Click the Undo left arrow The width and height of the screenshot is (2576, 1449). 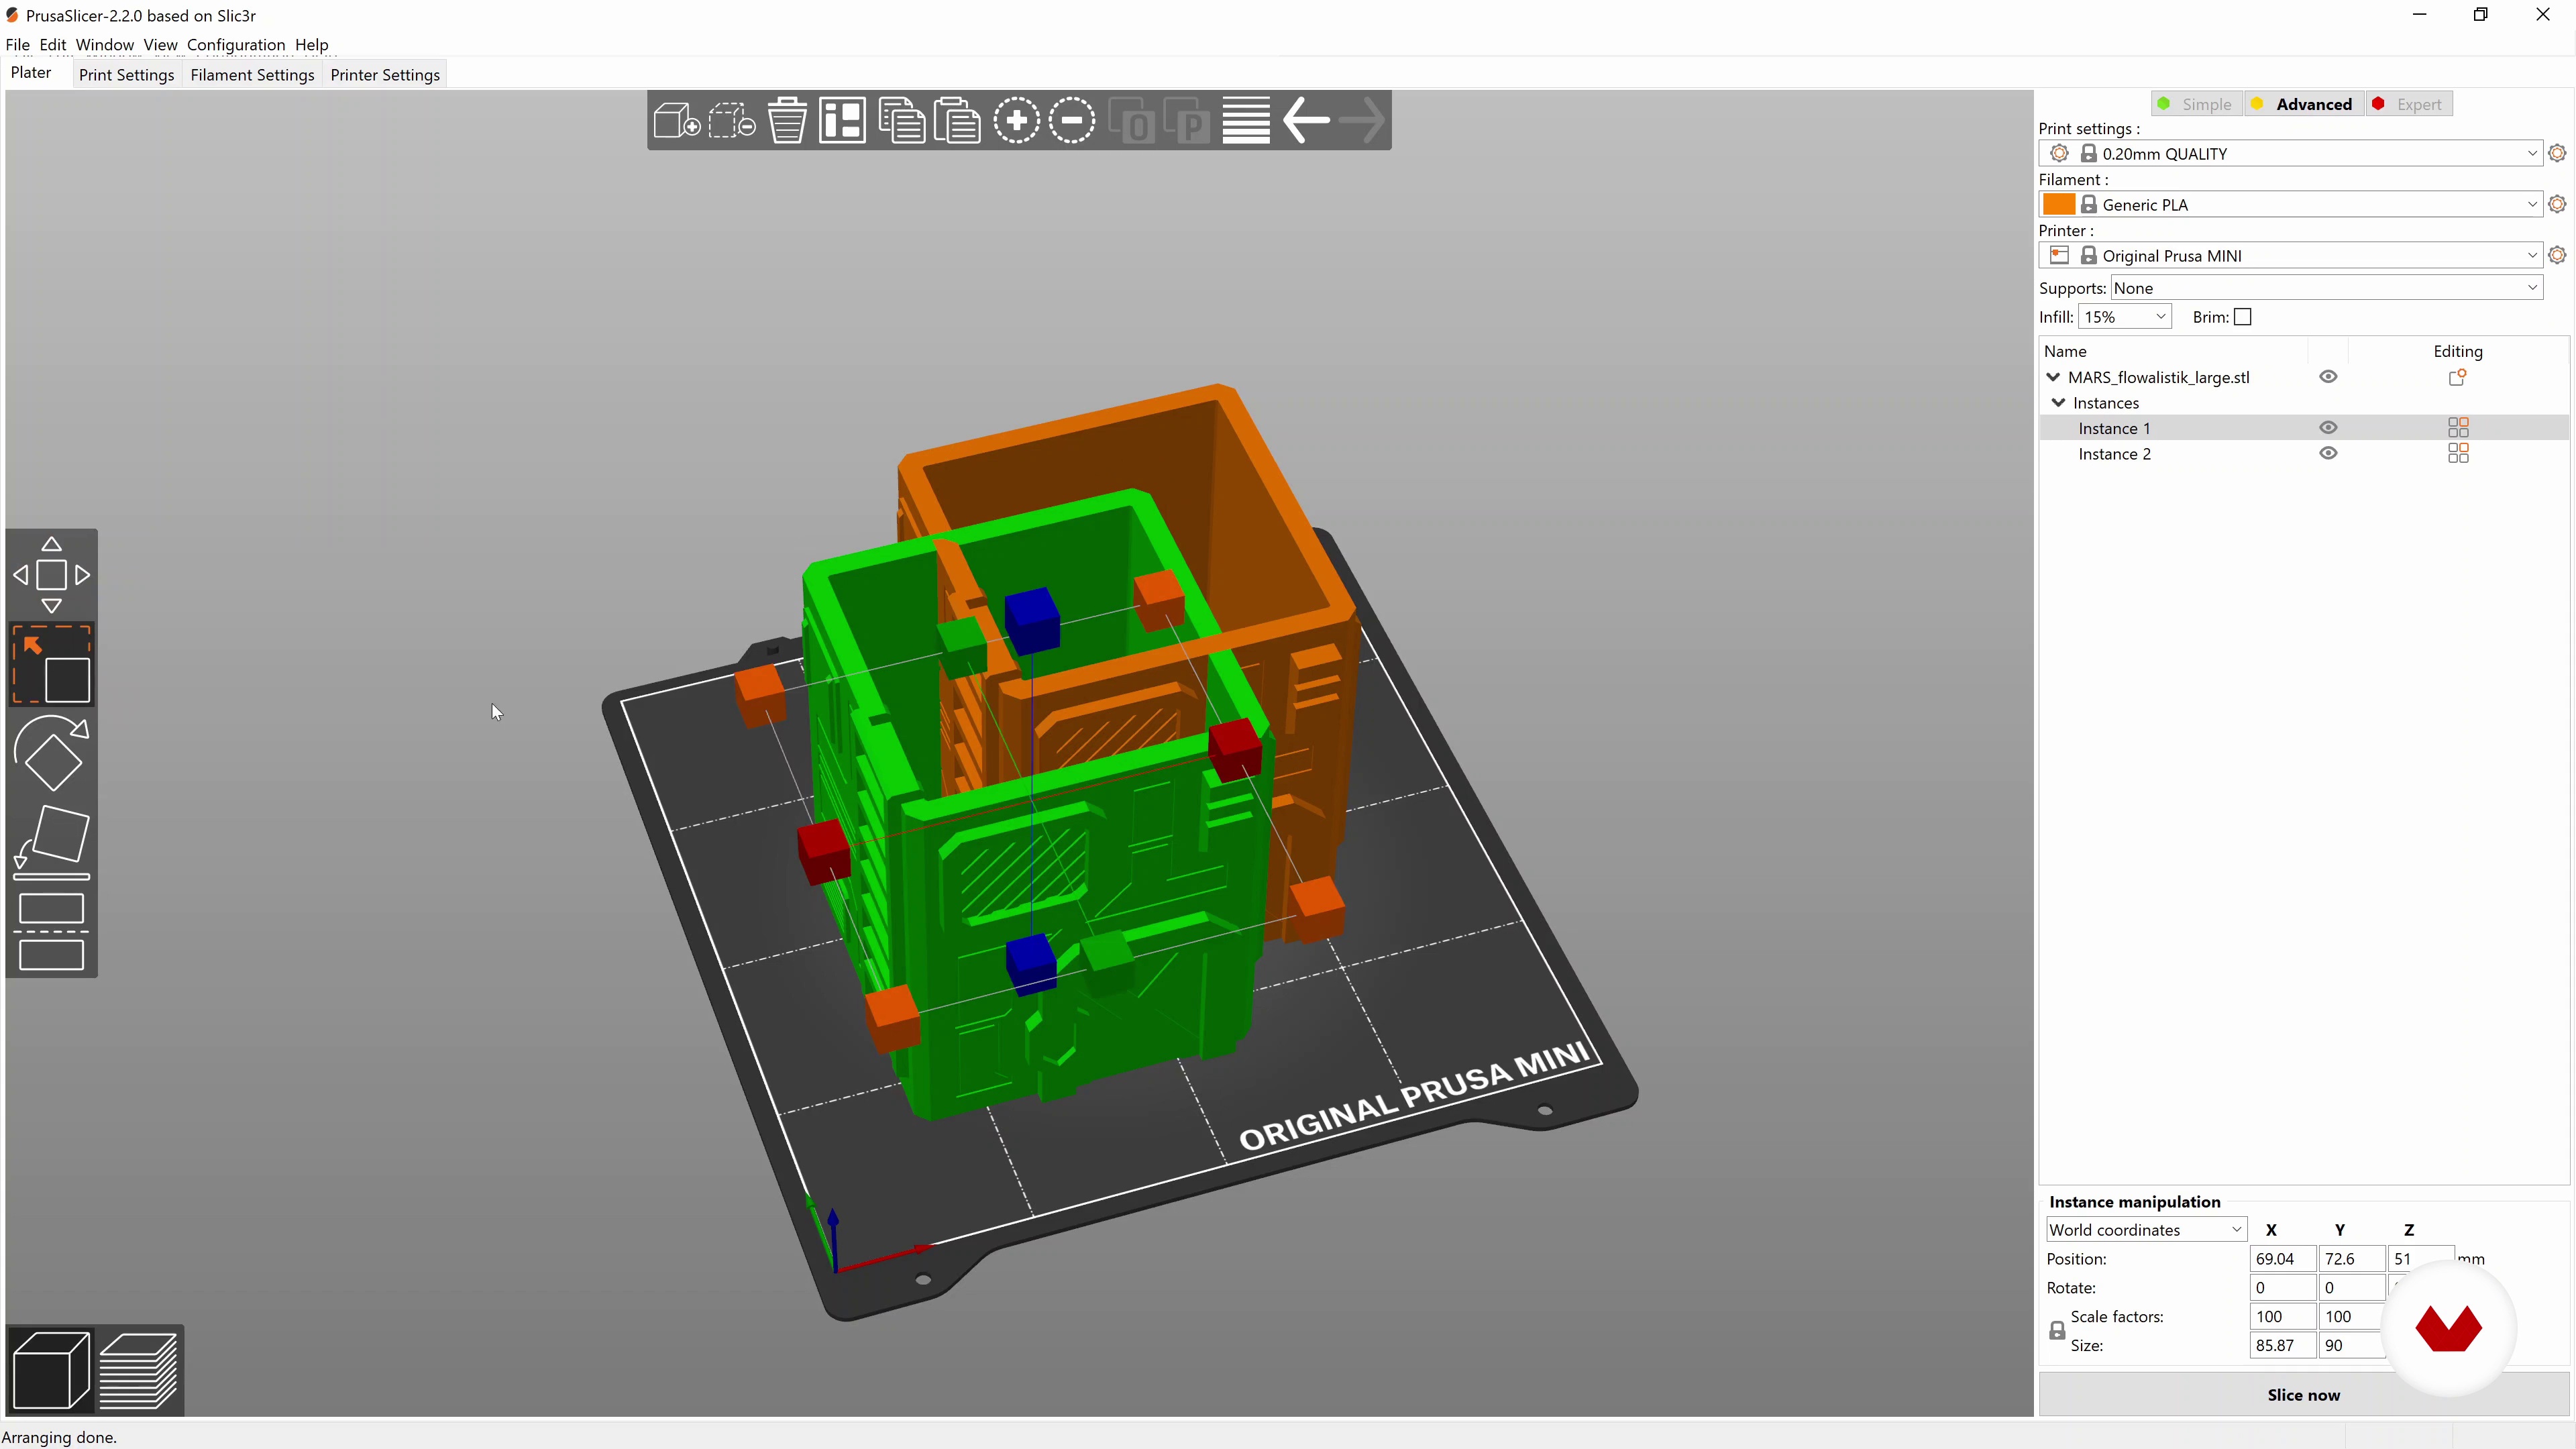click(1306, 121)
